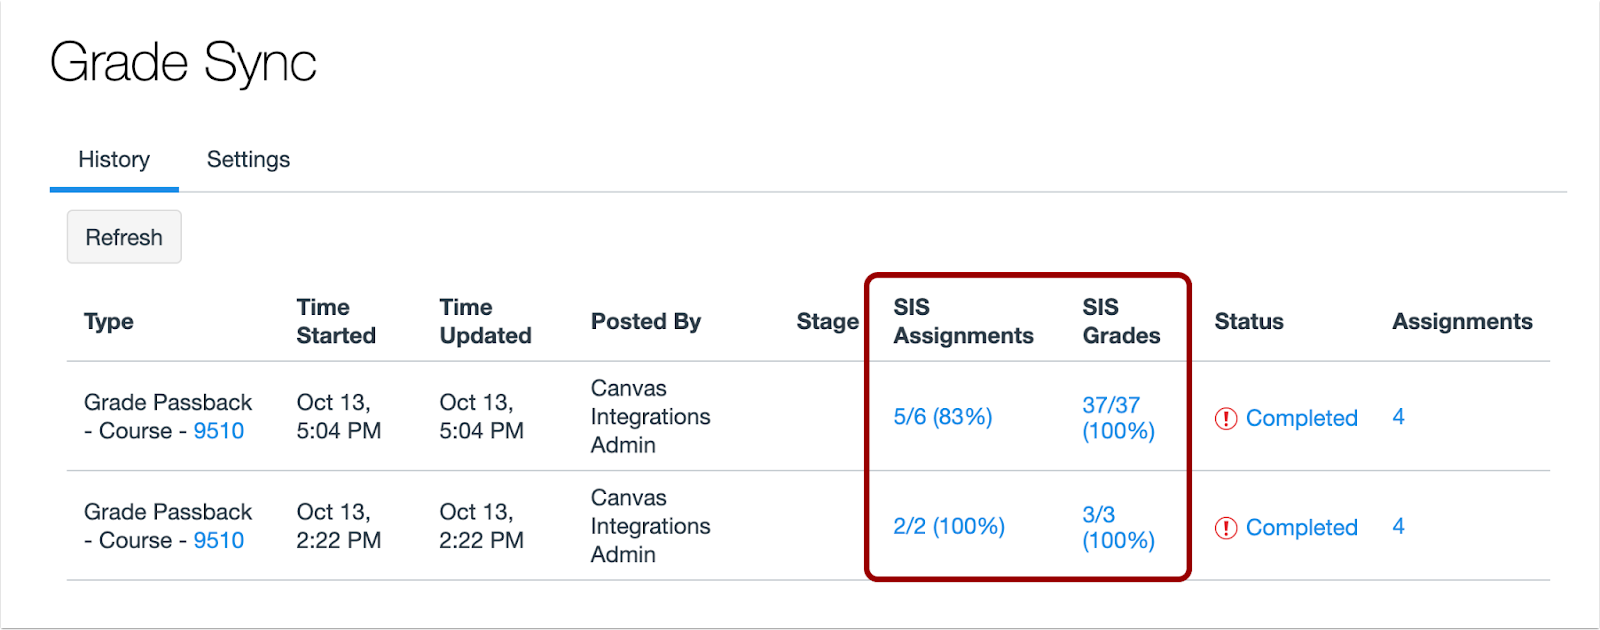Image resolution: width=1600 pixels, height=630 pixels.
Task: View 2/2 (100%) SIS Assignments details
Action: [x=948, y=526]
